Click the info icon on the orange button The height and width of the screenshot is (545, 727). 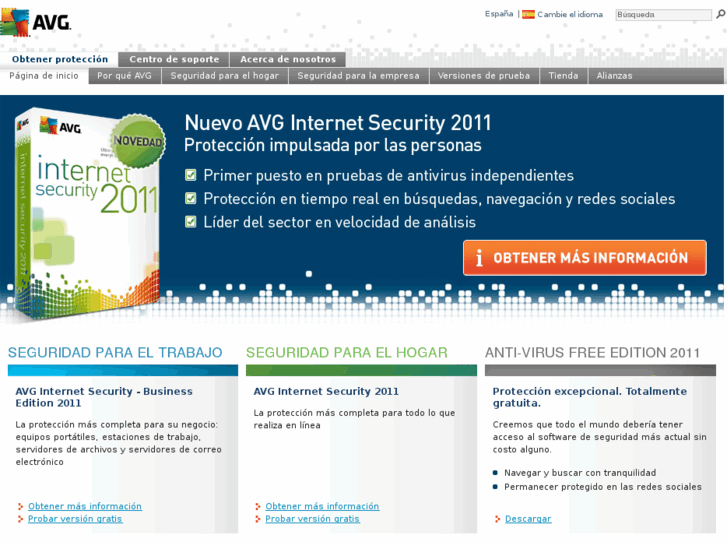479,258
